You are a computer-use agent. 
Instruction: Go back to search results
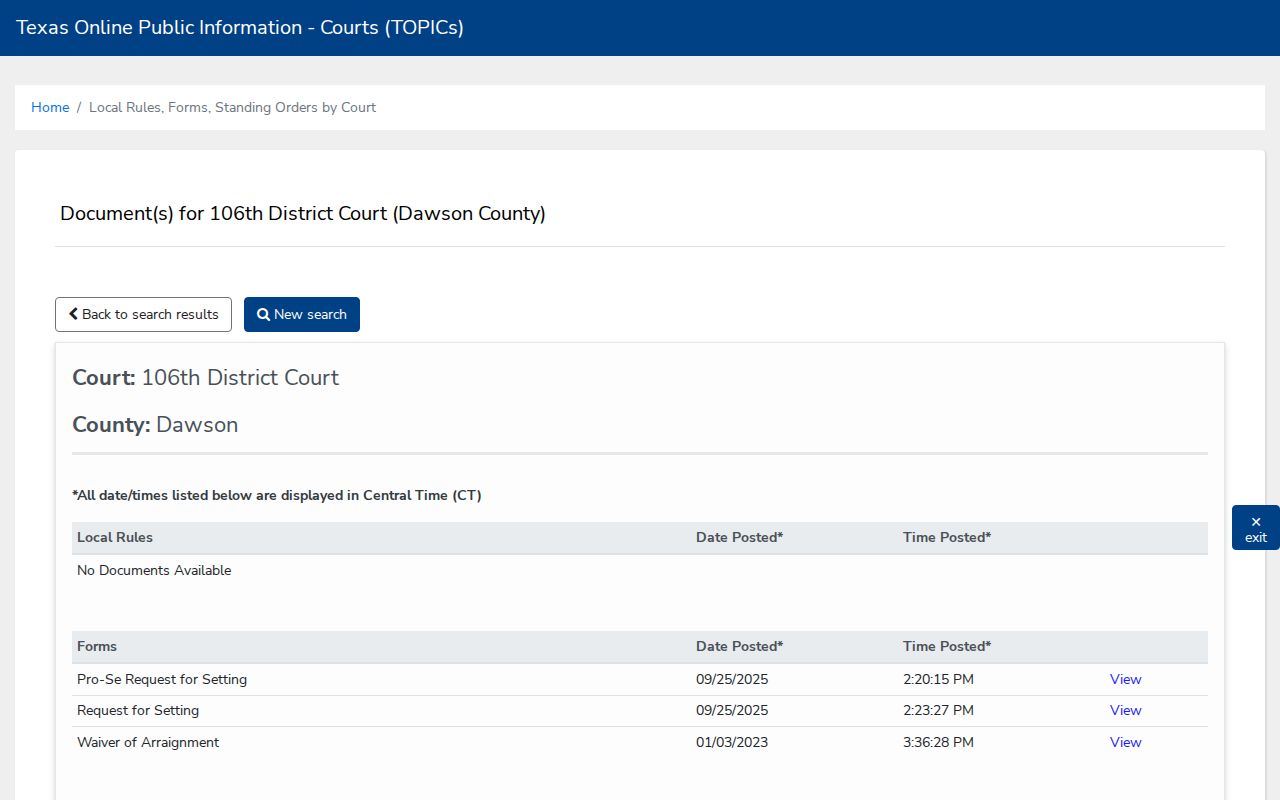143,314
